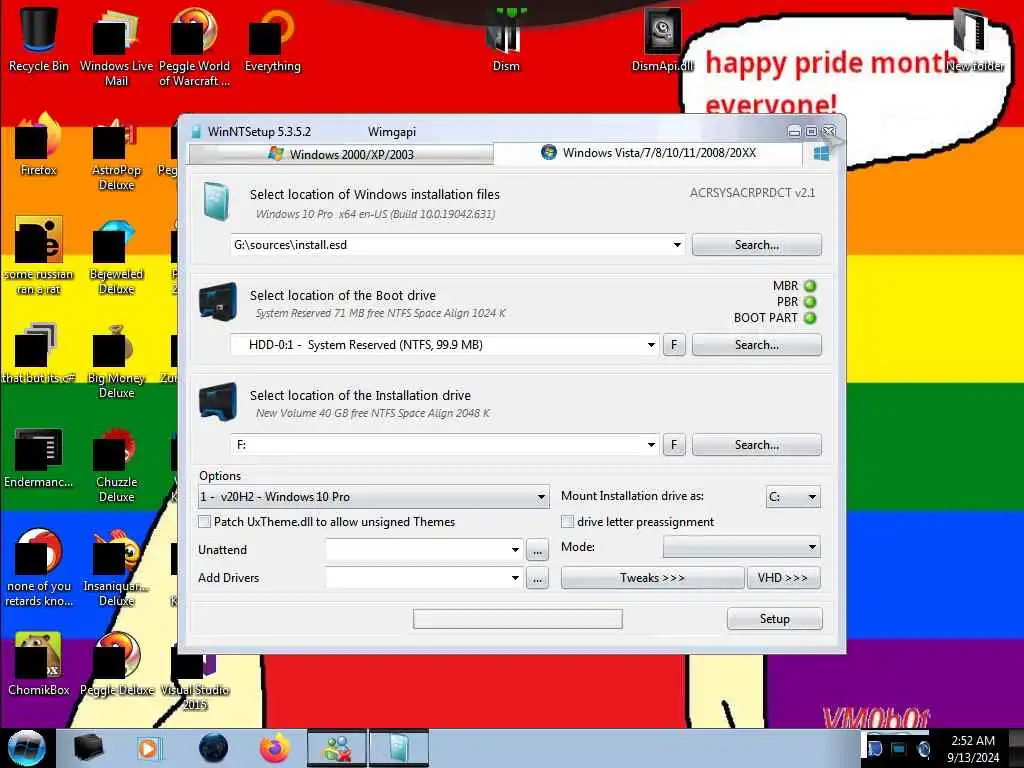The height and width of the screenshot is (768, 1024).
Task: Select the DismApi.dll desktop file
Action: (x=663, y=39)
